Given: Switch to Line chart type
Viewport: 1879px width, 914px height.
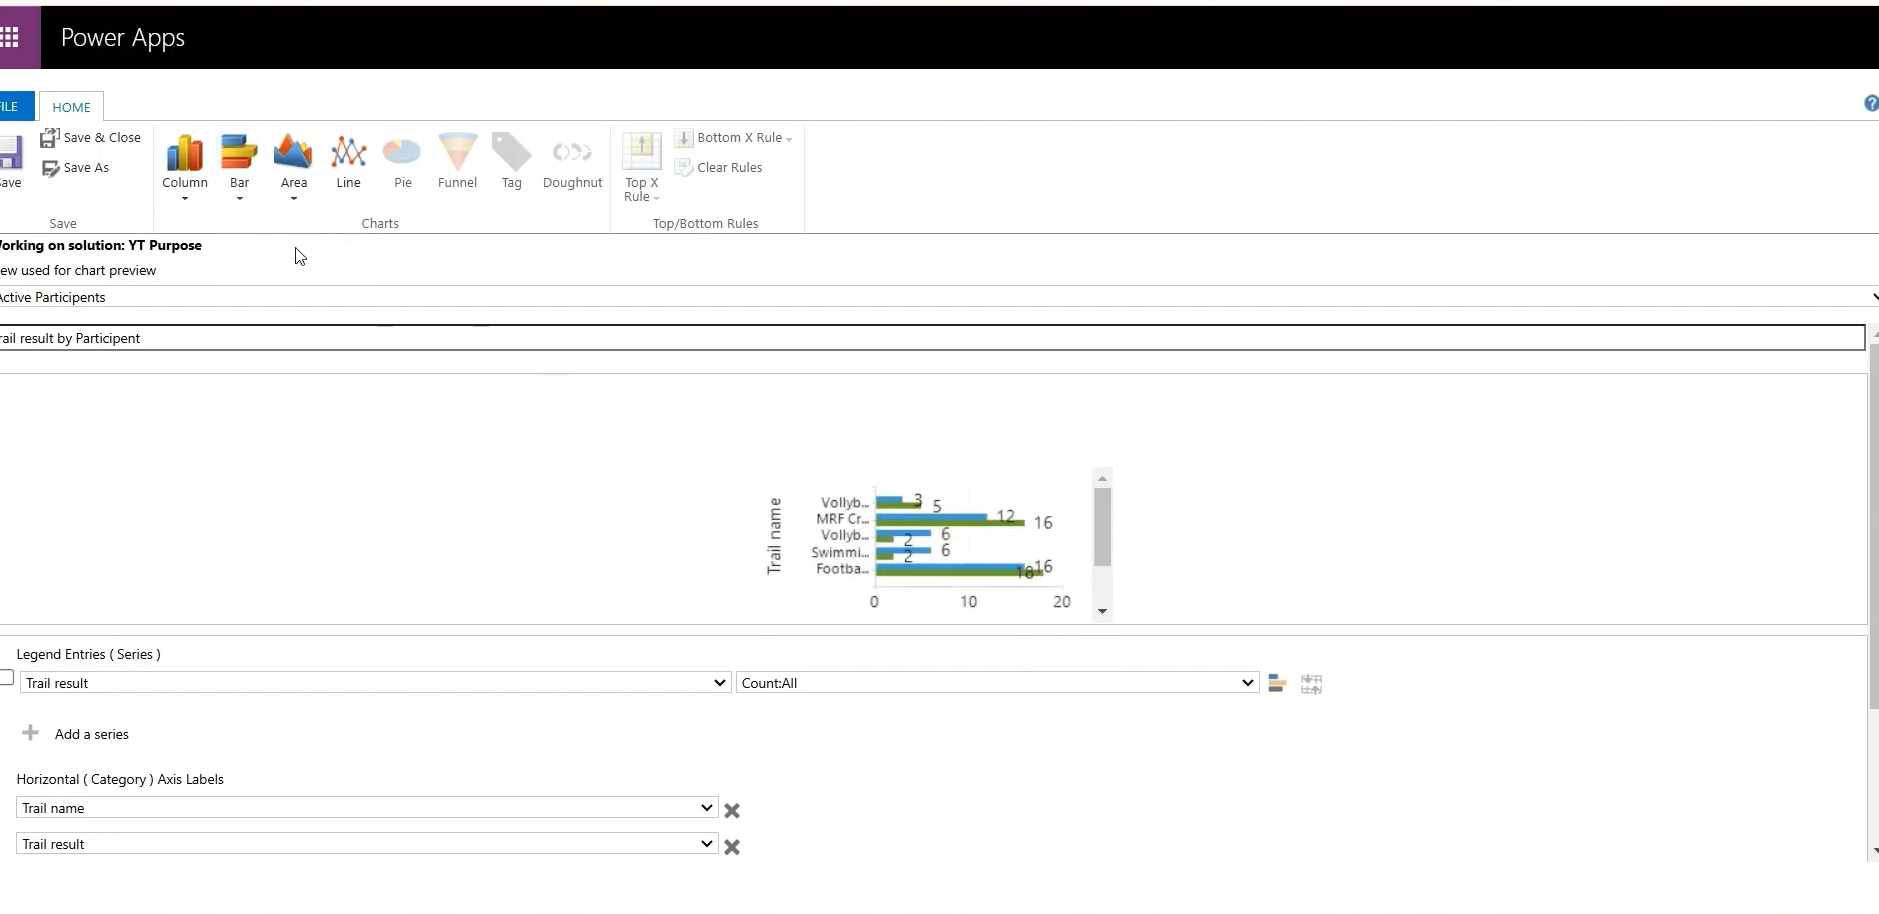Looking at the screenshot, I should coord(348,154).
